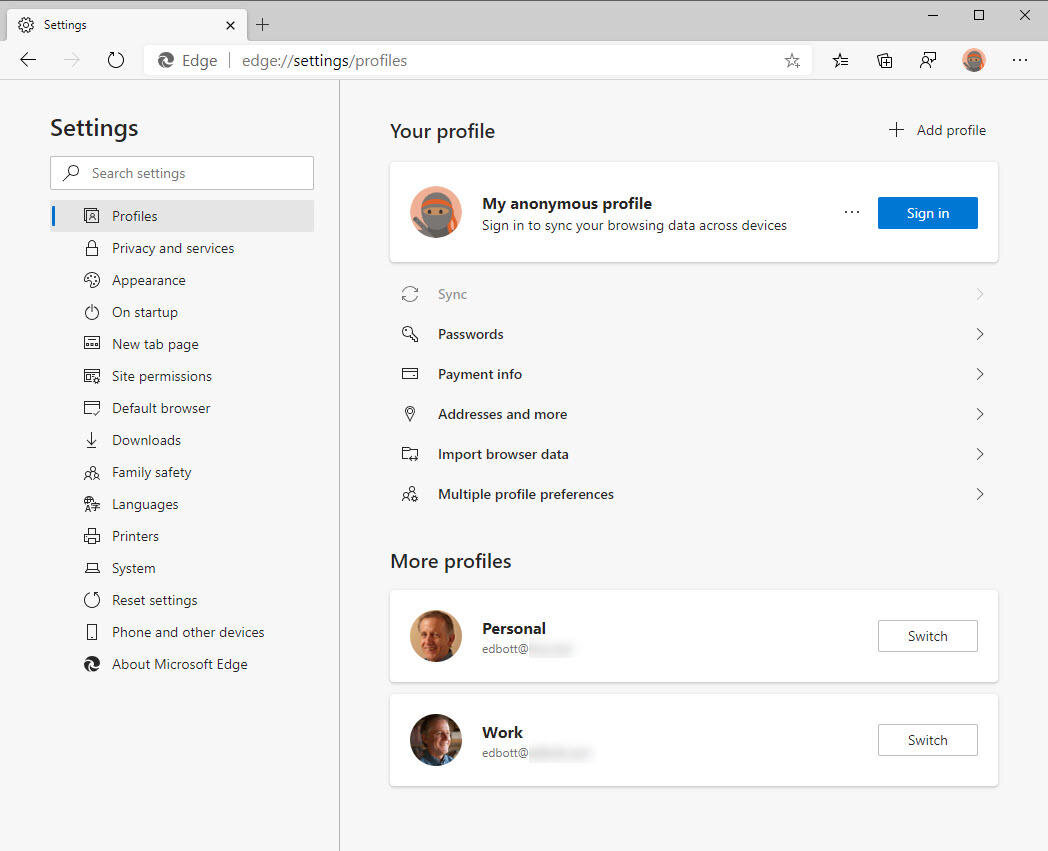Click the Site permissions icon
The image size is (1048, 851).
point(92,376)
